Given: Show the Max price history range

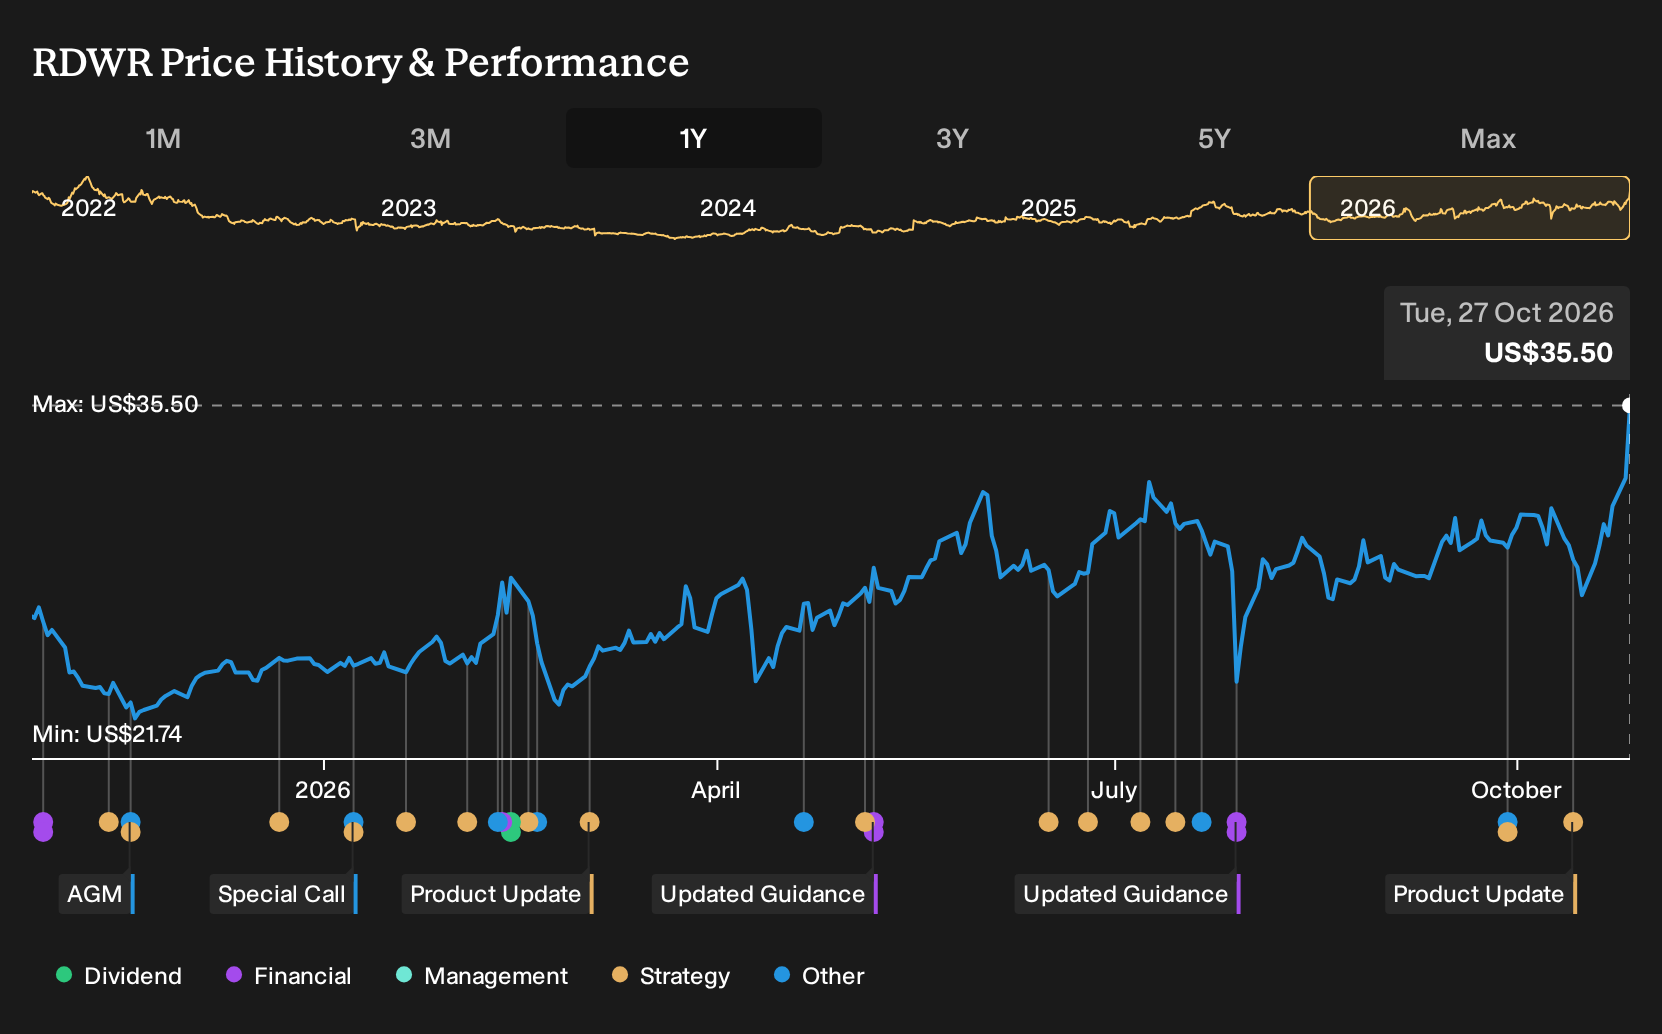Looking at the screenshot, I should [1488, 138].
